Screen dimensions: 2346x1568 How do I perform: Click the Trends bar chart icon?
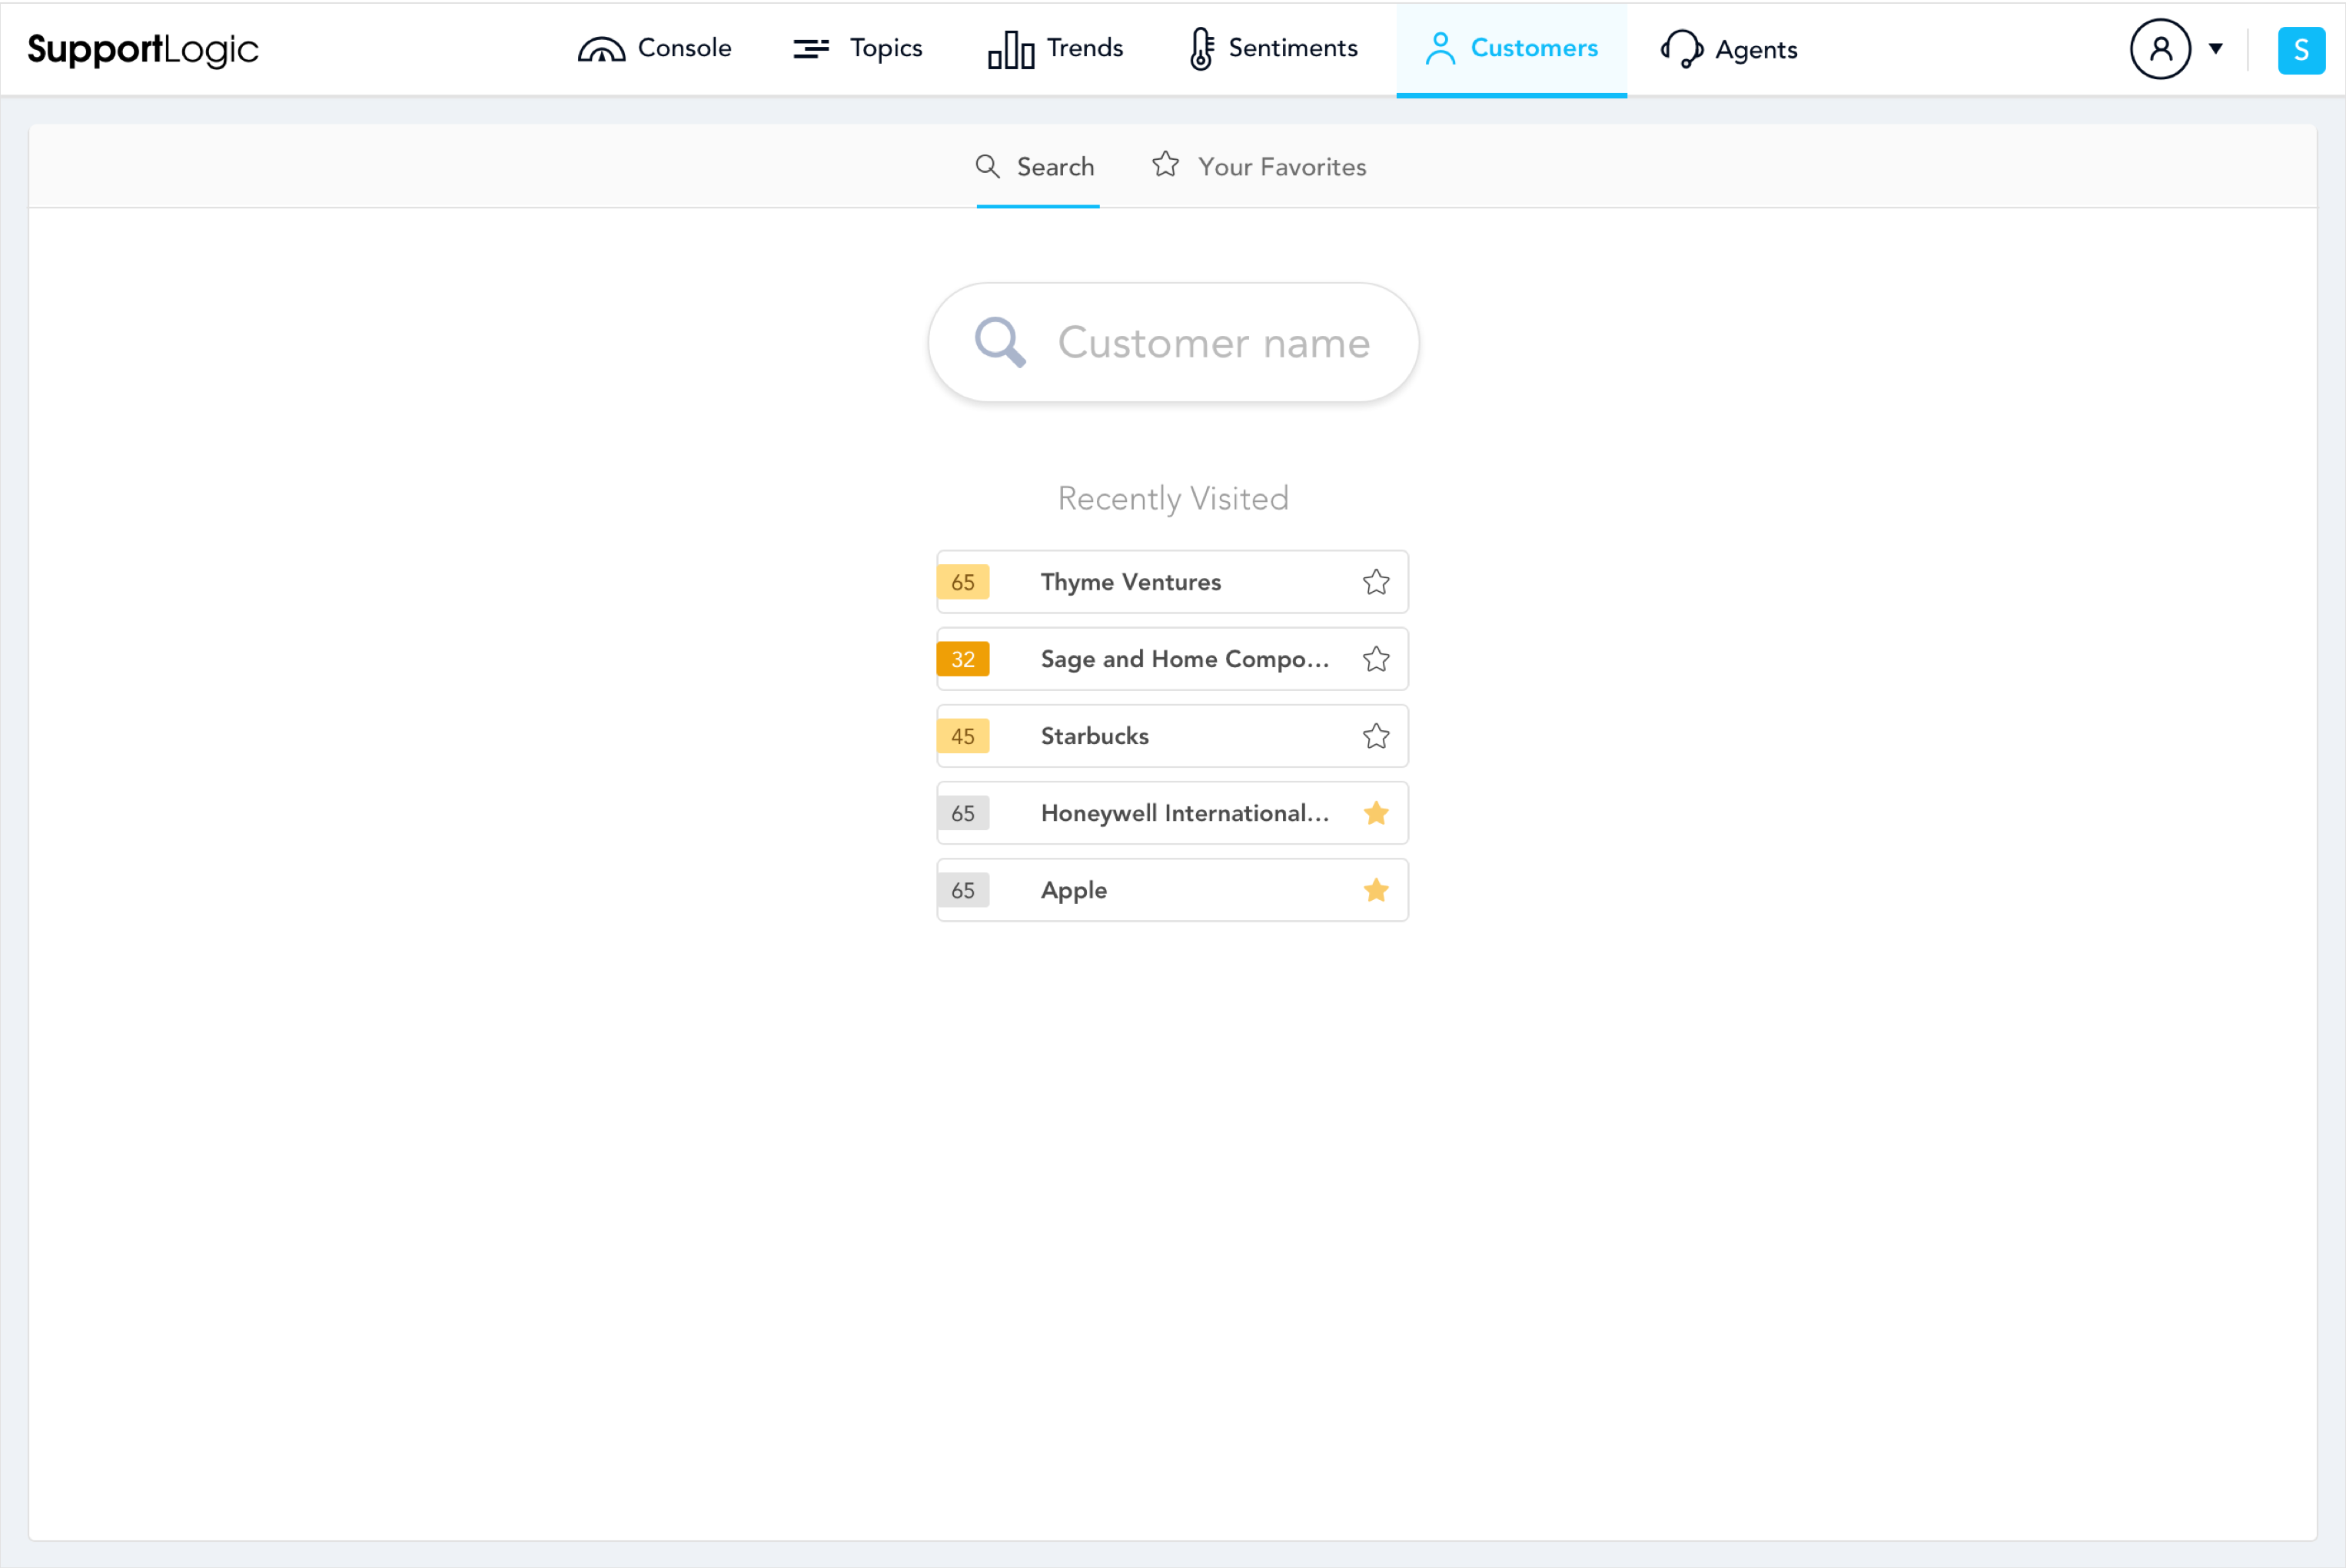(x=1010, y=49)
